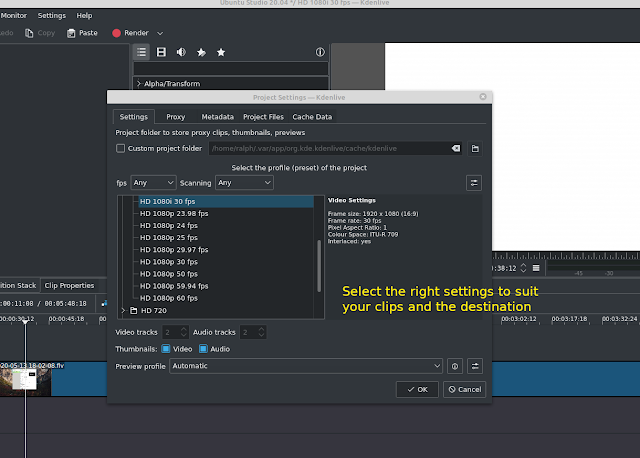Close the Project Settings dialog
This screenshot has height=458, width=640.
coord(483,97)
